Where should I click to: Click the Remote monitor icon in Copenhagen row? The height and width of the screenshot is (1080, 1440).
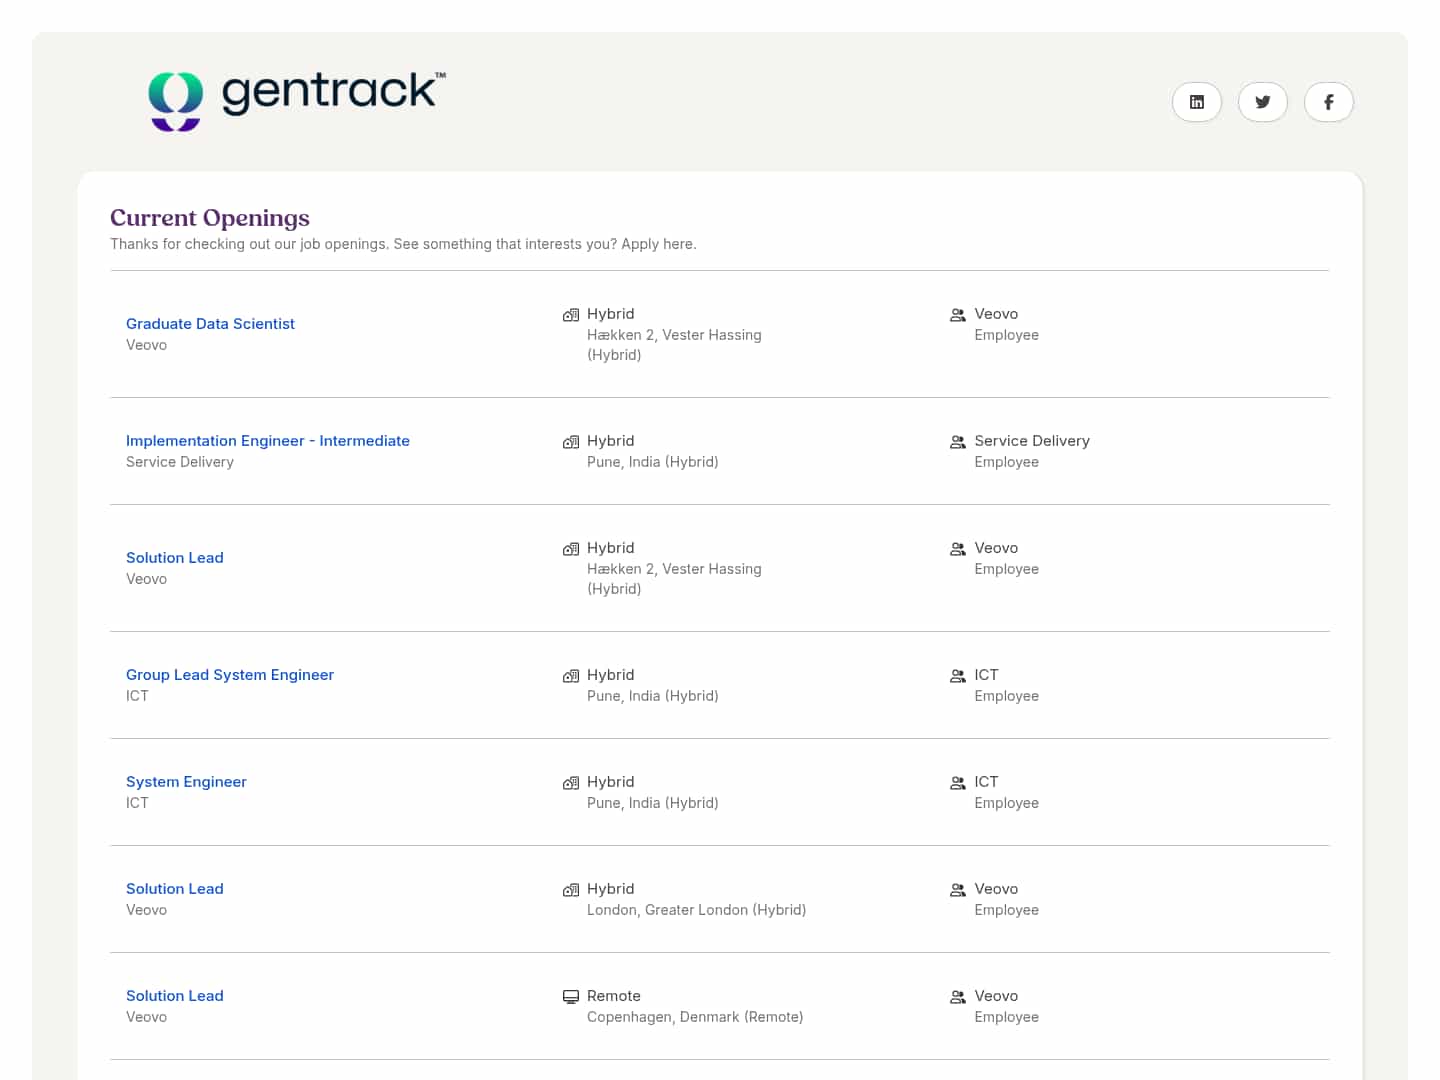[571, 997]
